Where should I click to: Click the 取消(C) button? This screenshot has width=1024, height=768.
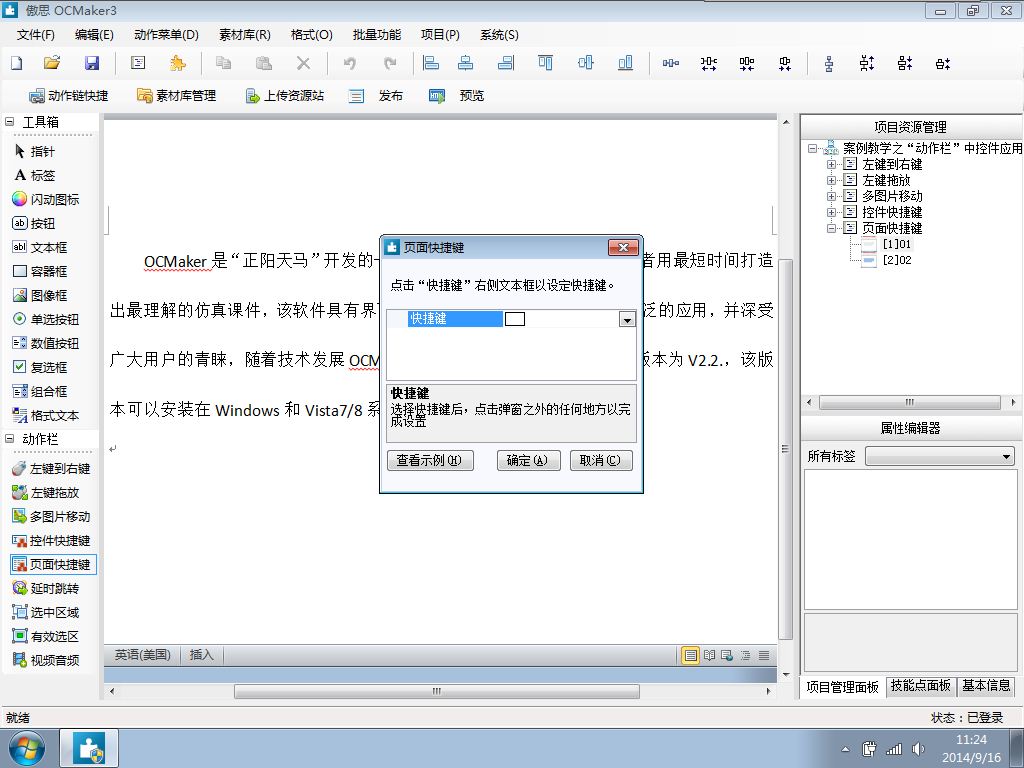(x=601, y=460)
